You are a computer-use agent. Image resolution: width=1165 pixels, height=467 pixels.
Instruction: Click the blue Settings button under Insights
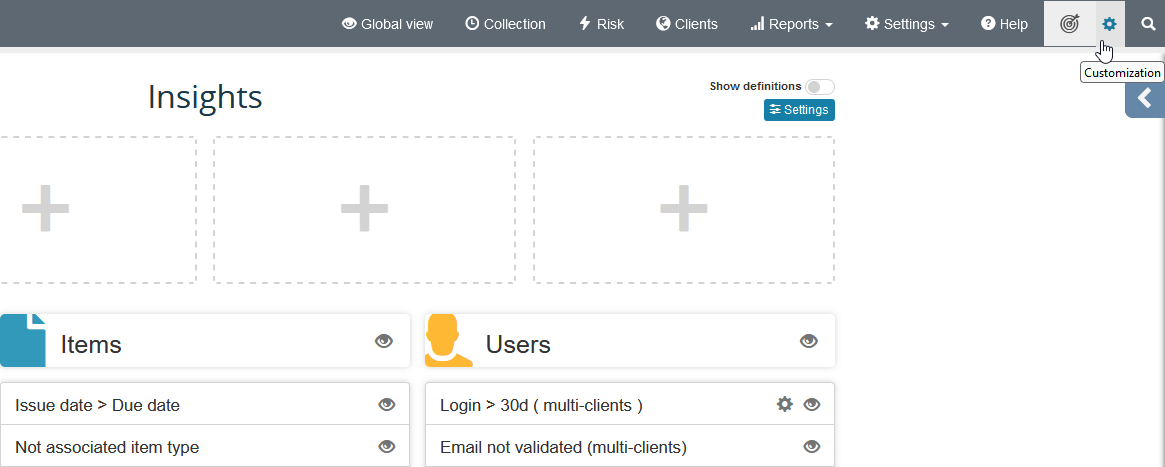click(x=799, y=110)
